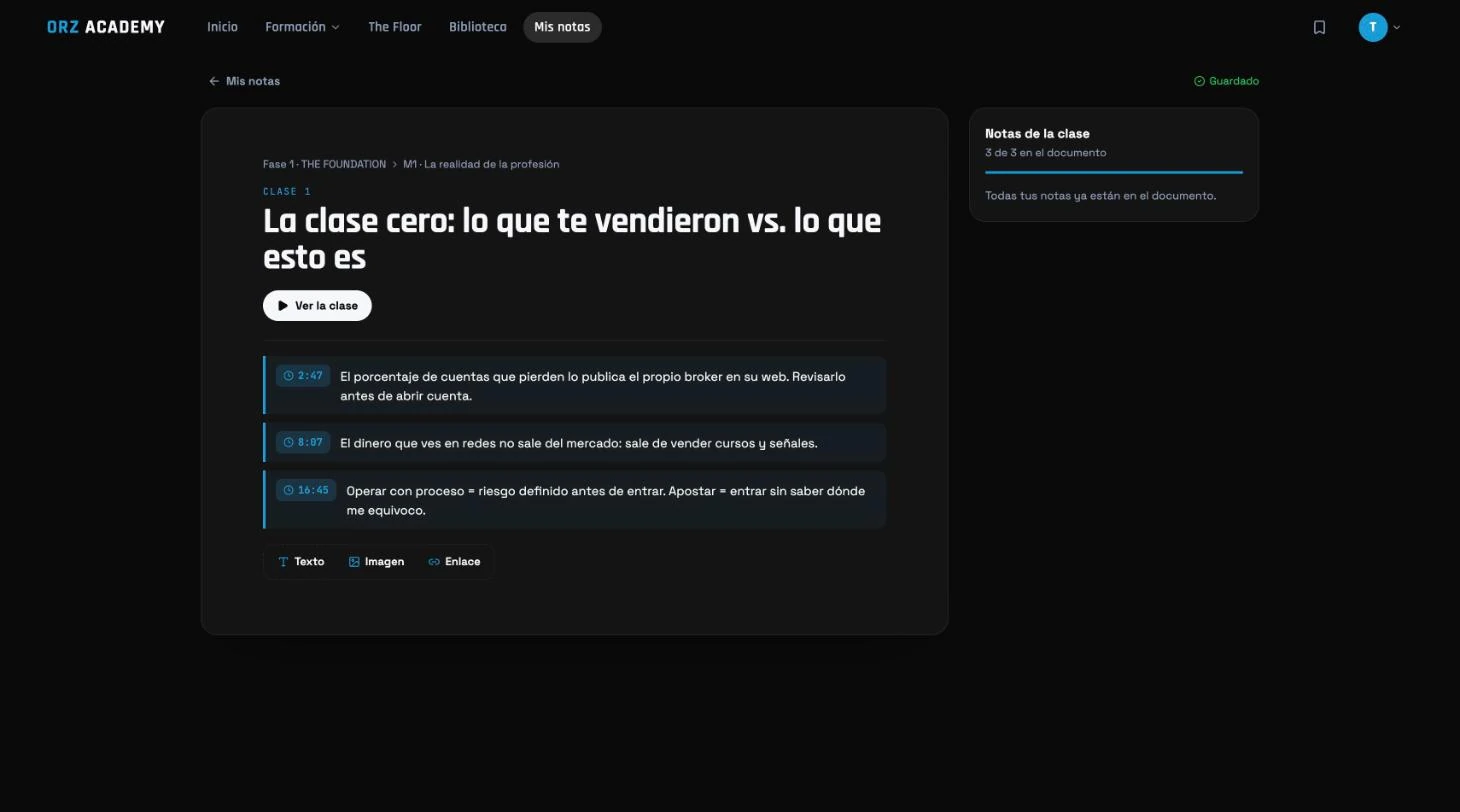Screen dimensions: 1460x812
Task: Select the Mis notas tab
Action: (562, 27)
